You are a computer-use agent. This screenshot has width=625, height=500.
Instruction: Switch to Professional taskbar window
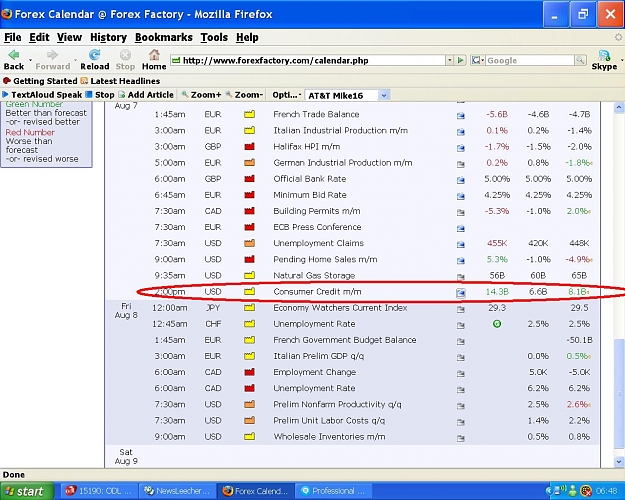[334, 491]
